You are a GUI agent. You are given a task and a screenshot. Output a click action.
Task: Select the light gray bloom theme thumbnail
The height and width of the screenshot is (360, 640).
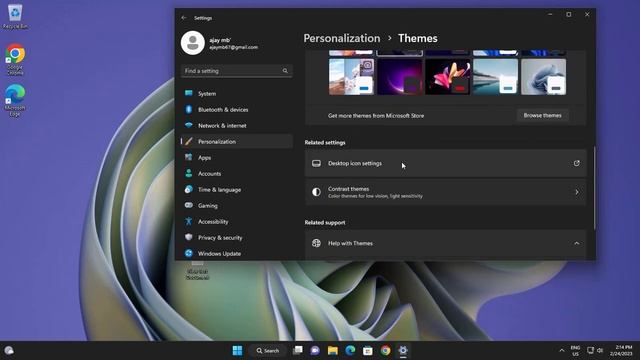click(x=544, y=77)
